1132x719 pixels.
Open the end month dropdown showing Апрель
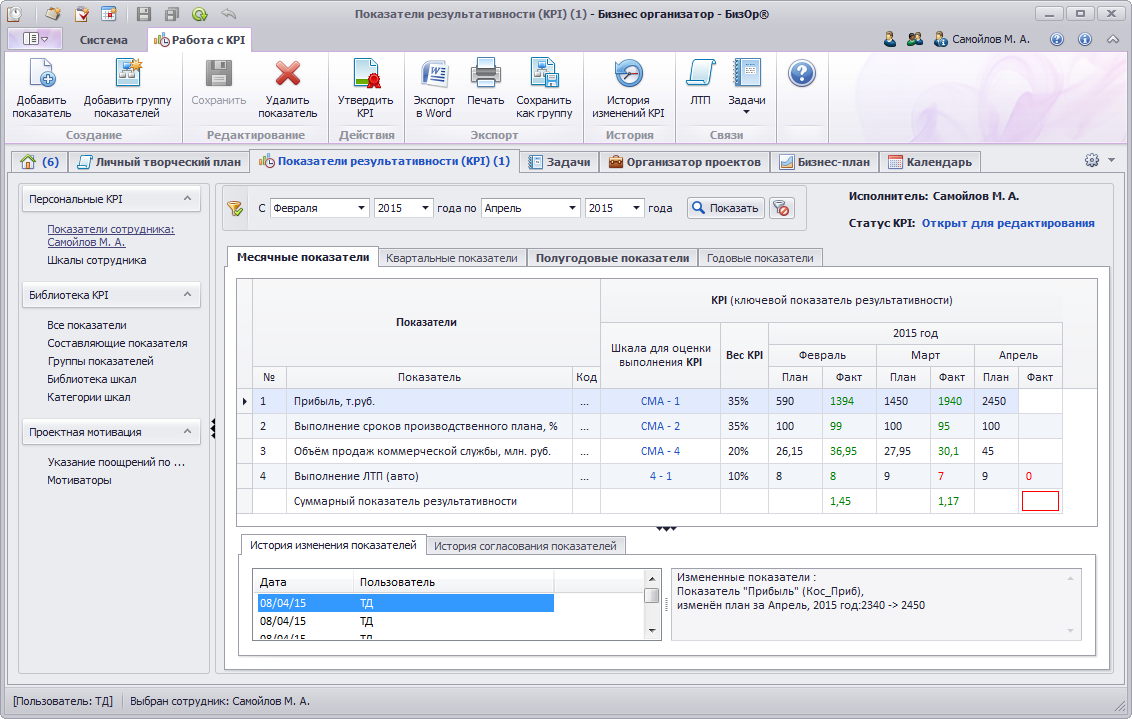point(572,208)
